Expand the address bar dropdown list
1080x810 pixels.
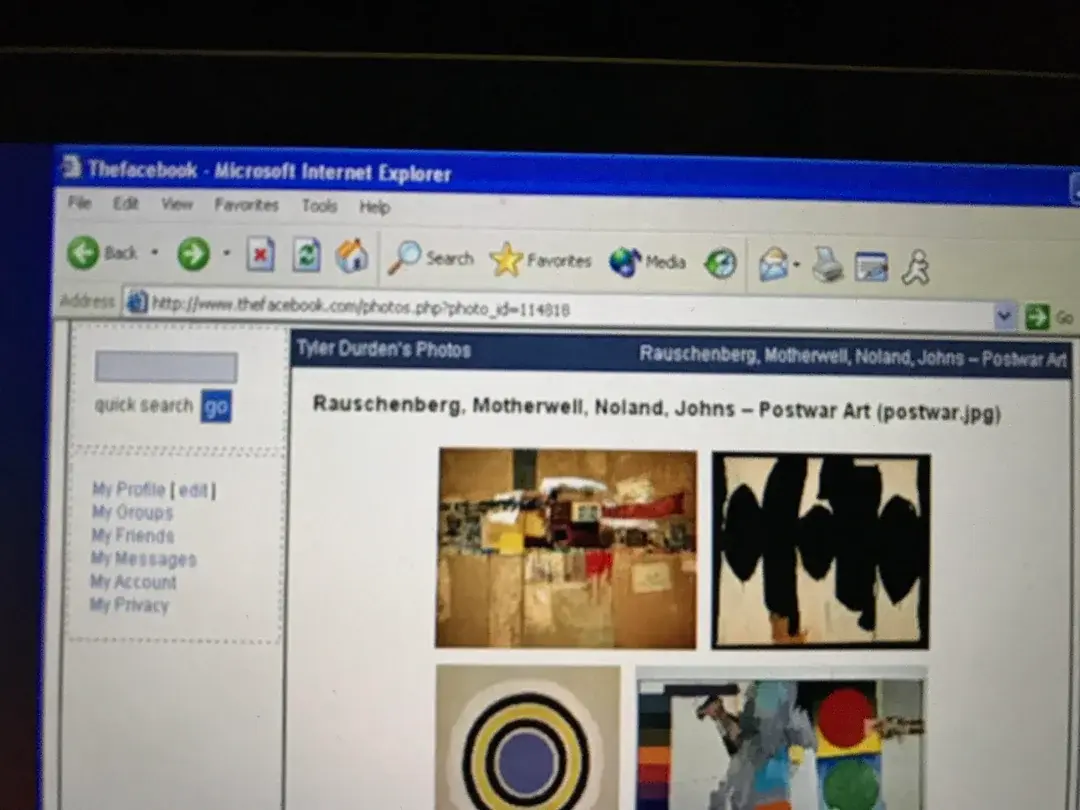tap(1005, 316)
